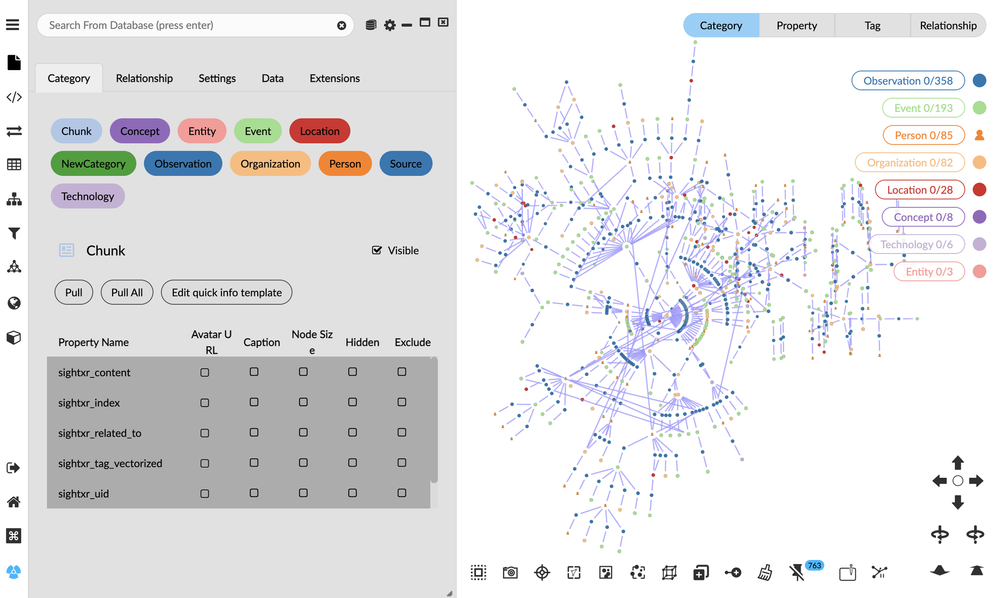Click the paint brush icon in bottom toolbar
The image size is (1000, 598).
764,572
